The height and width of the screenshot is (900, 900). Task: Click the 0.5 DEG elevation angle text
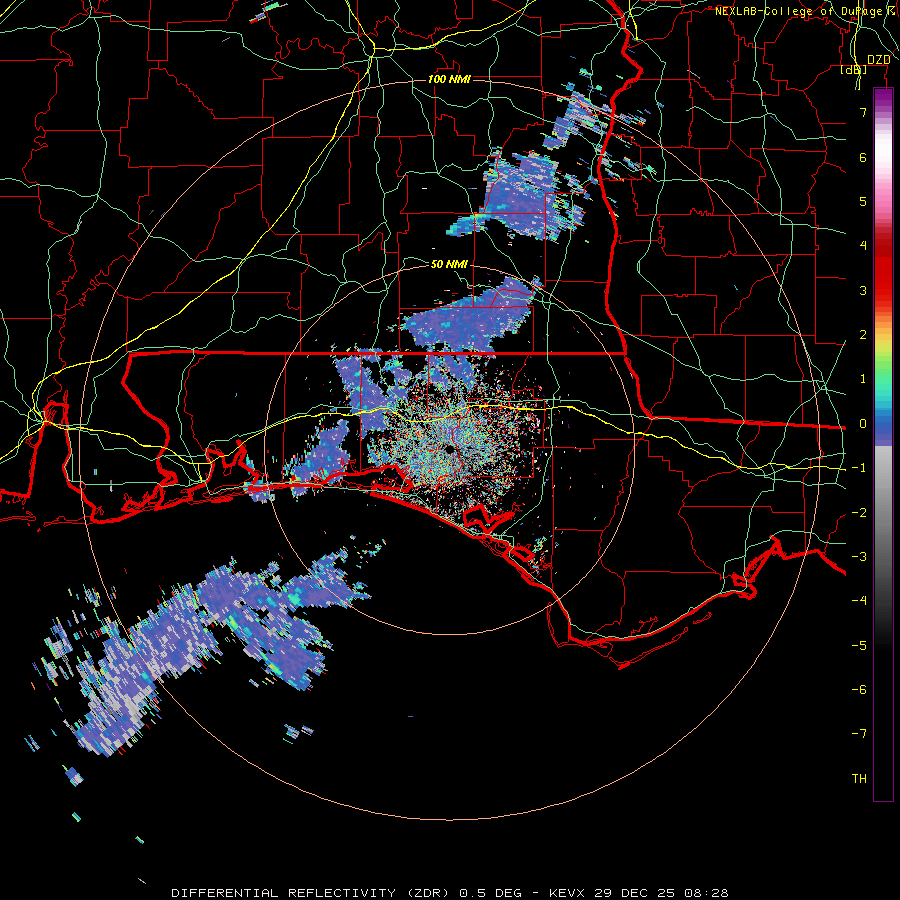(x=491, y=893)
